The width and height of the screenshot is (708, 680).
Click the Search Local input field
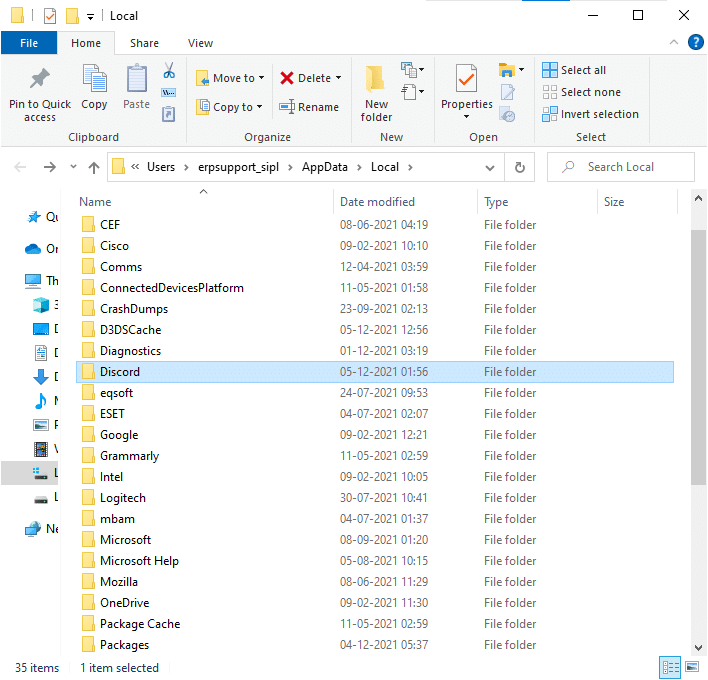coord(621,168)
